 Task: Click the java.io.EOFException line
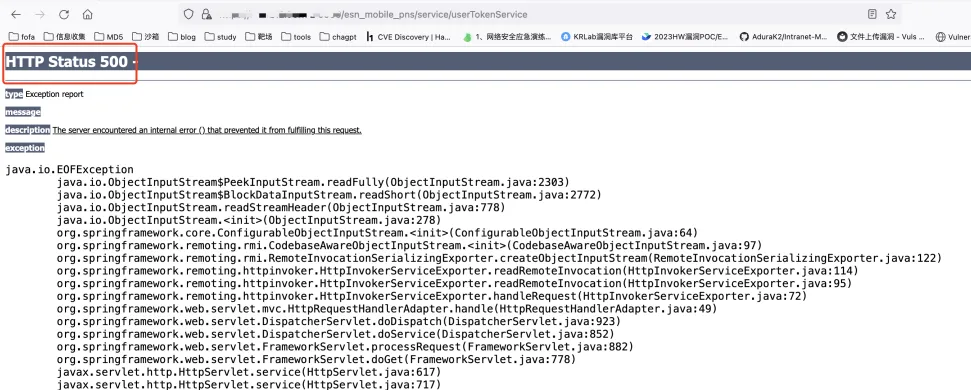[x=69, y=170]
